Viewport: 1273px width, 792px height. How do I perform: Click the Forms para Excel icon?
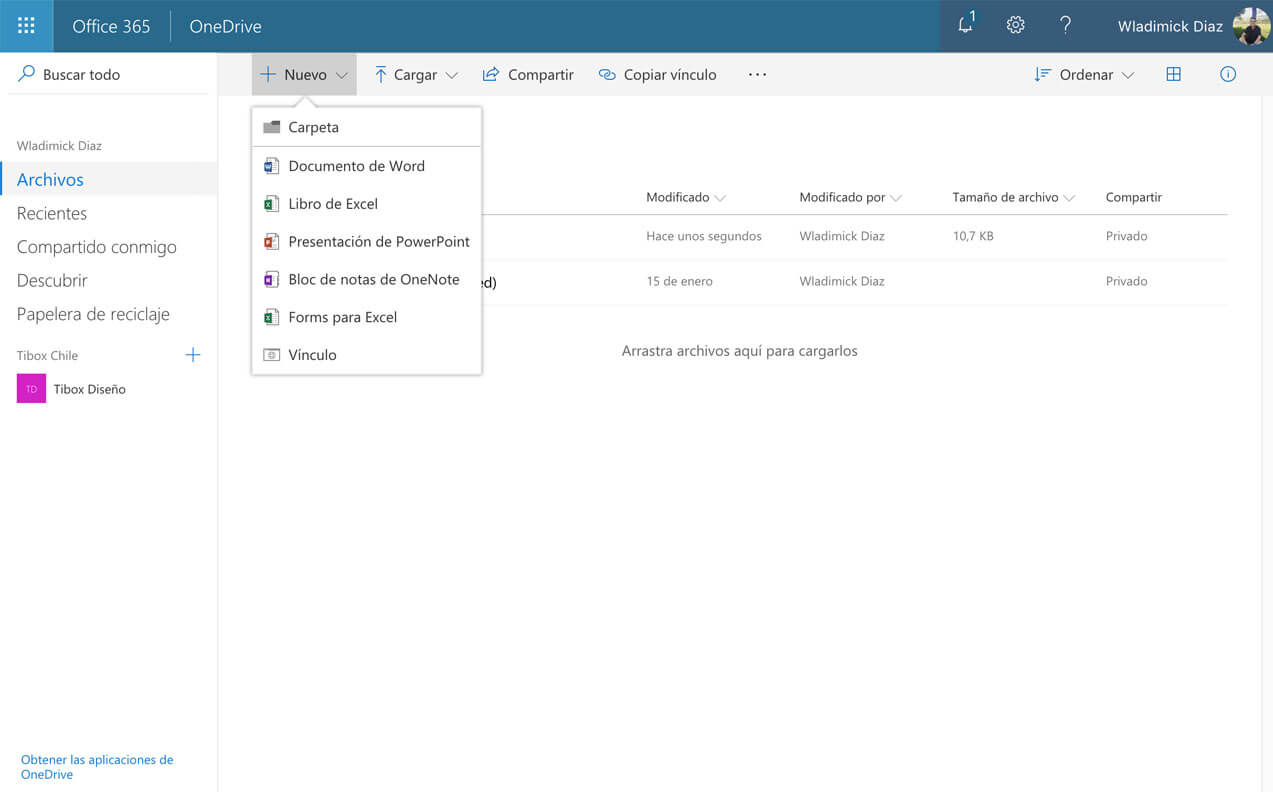point(271,317)
